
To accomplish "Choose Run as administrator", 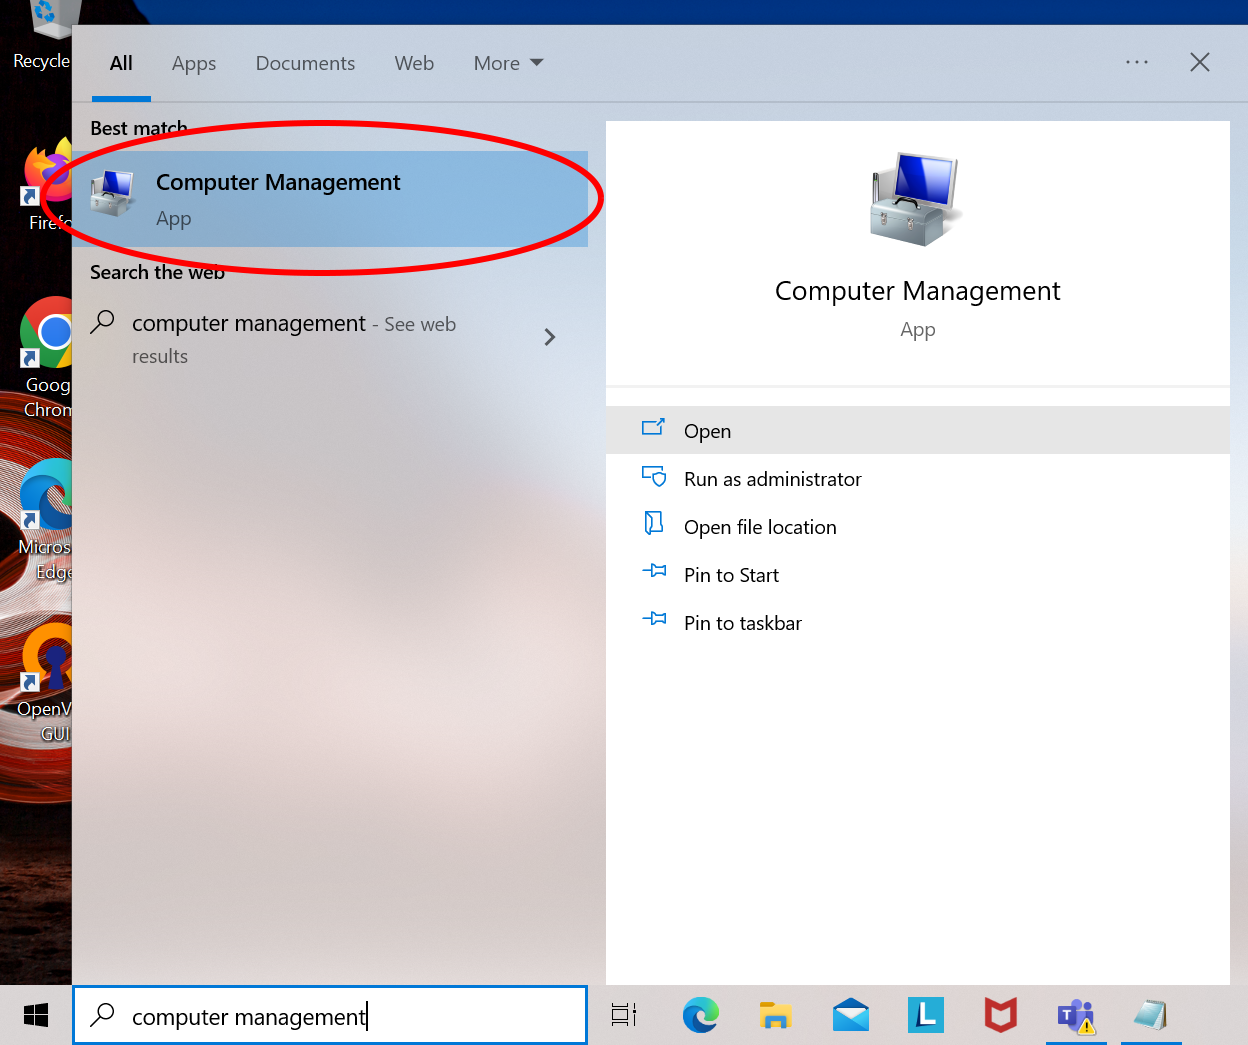I will click(772, 479).
